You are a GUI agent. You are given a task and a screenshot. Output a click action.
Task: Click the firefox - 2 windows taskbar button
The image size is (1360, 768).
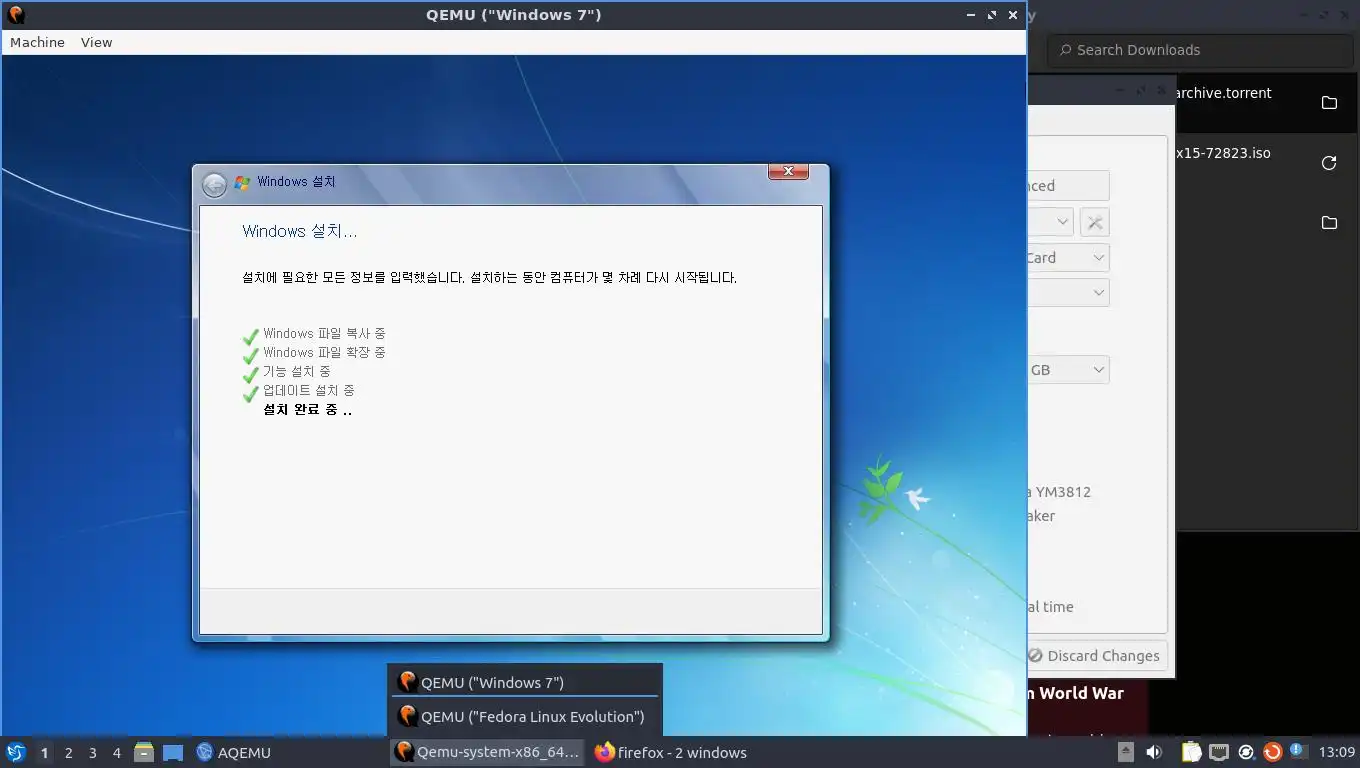click(x=671, y=752)
